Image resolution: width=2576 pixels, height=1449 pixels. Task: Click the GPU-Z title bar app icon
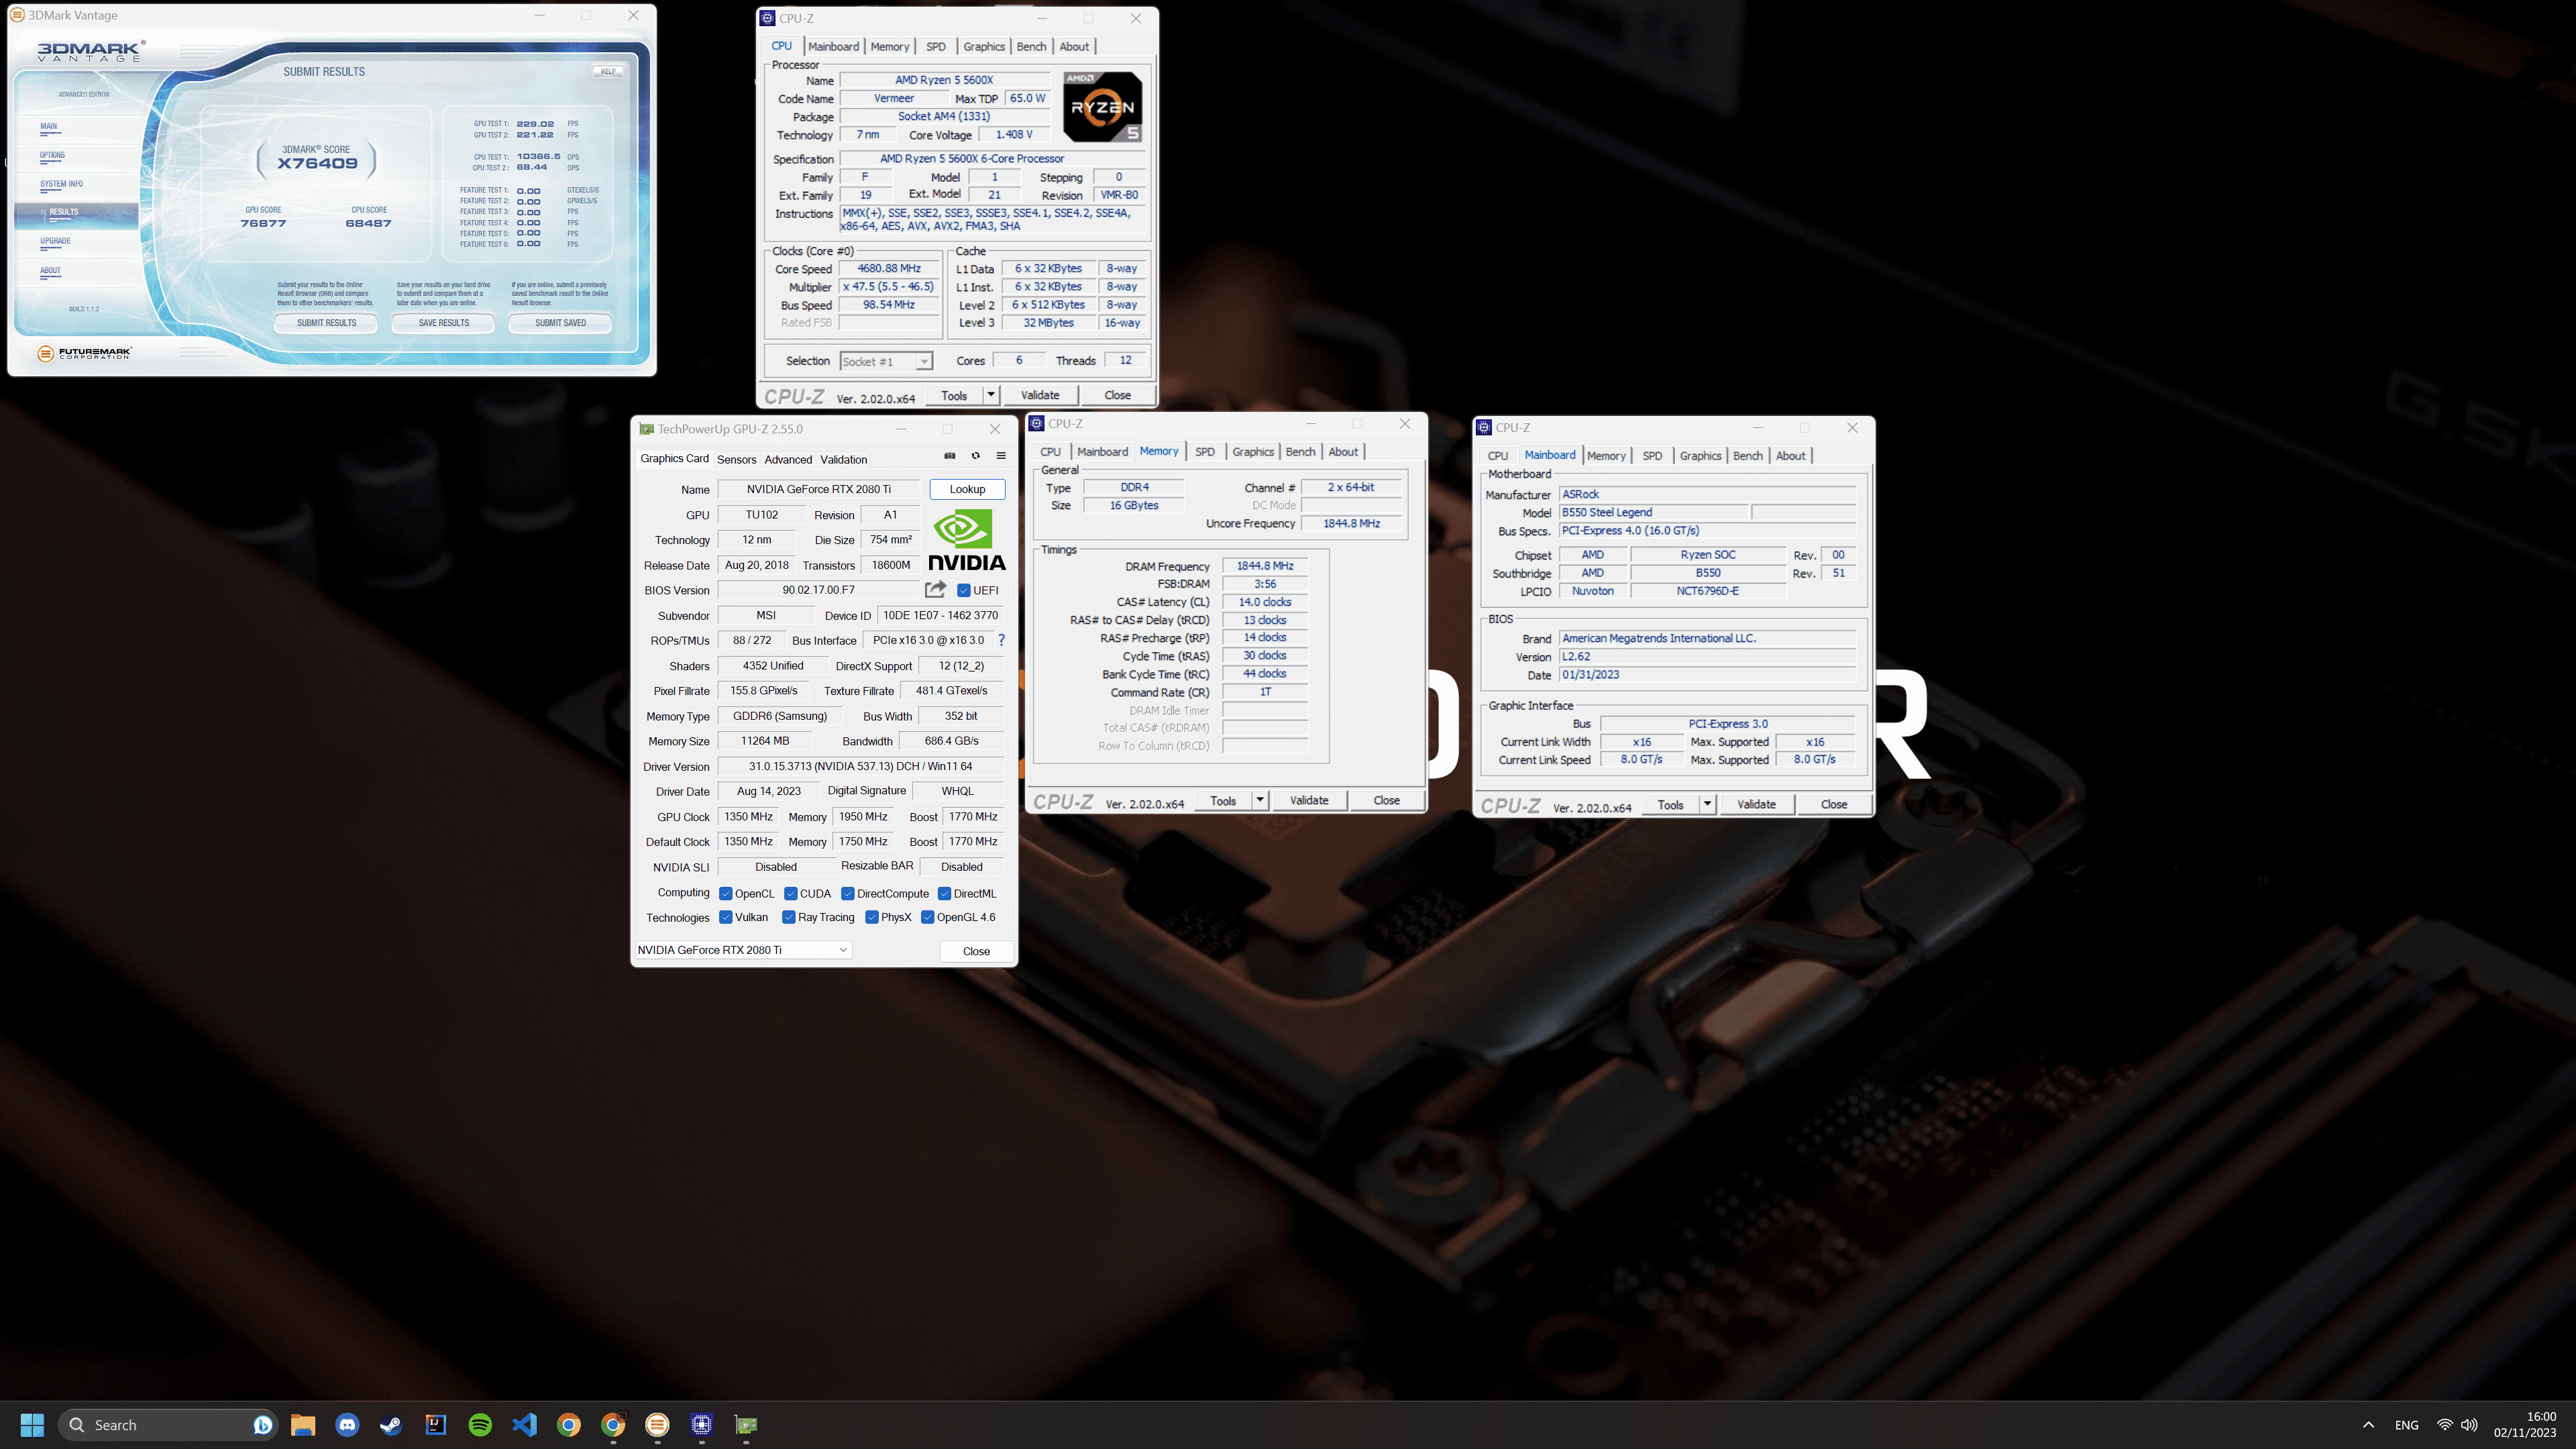646,429
